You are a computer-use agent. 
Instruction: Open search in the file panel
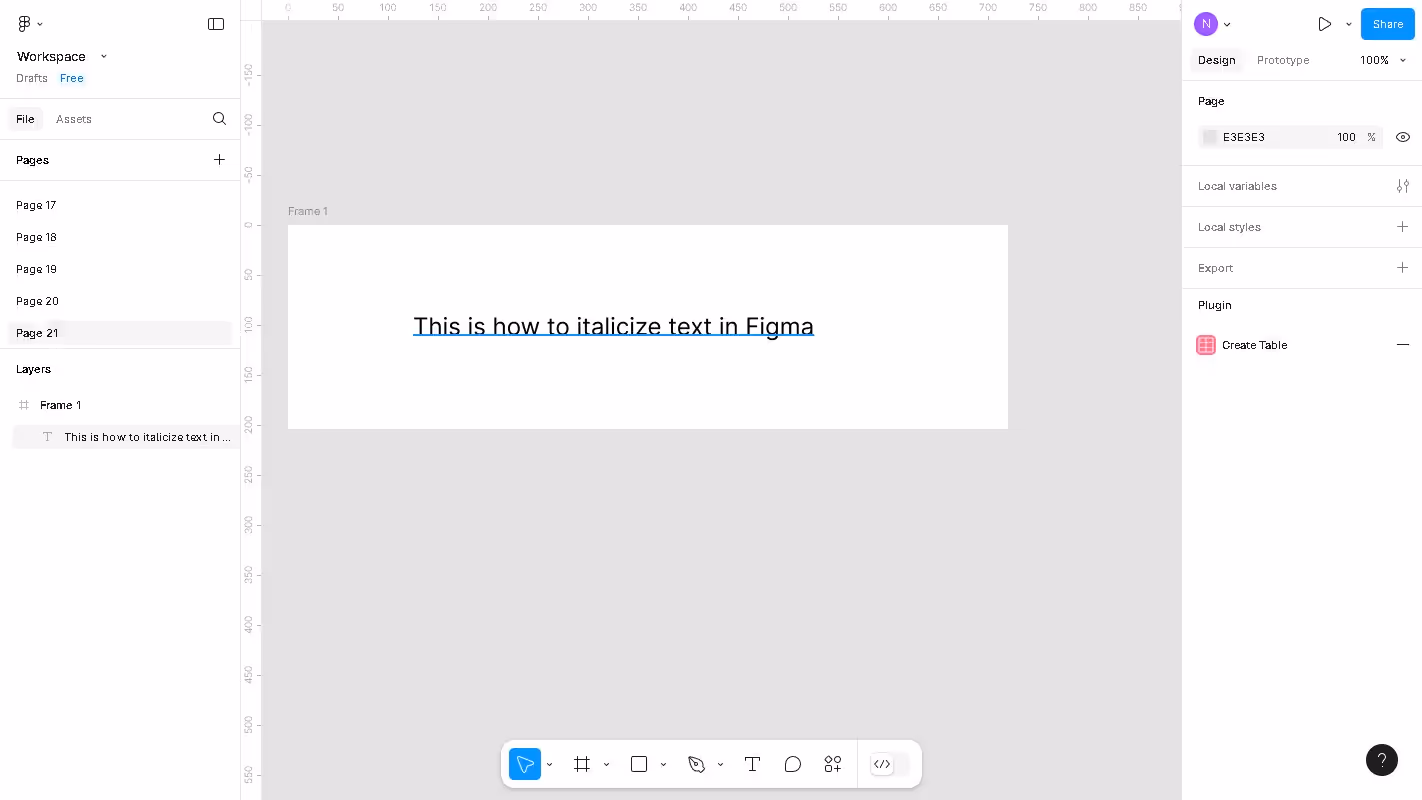[220, 119]
